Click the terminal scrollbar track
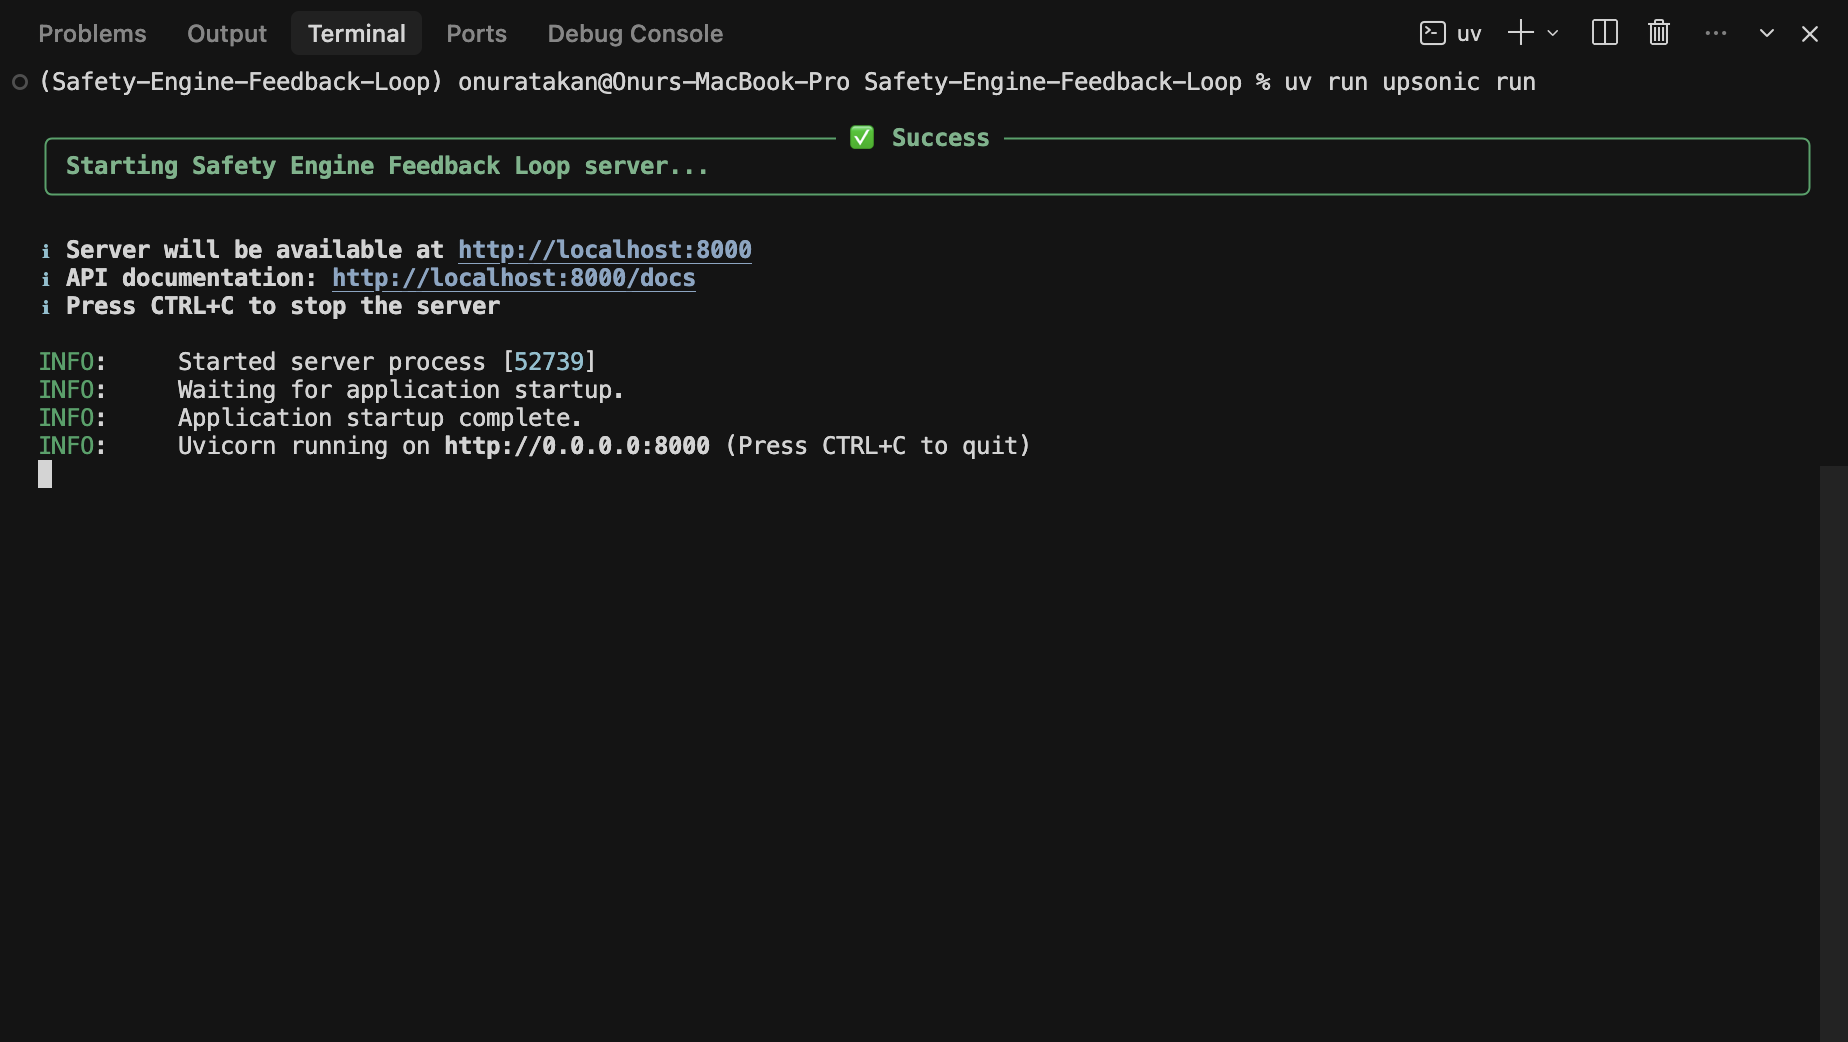The width and height of the screenshot is (1848, 1042). click(1833, 752)
